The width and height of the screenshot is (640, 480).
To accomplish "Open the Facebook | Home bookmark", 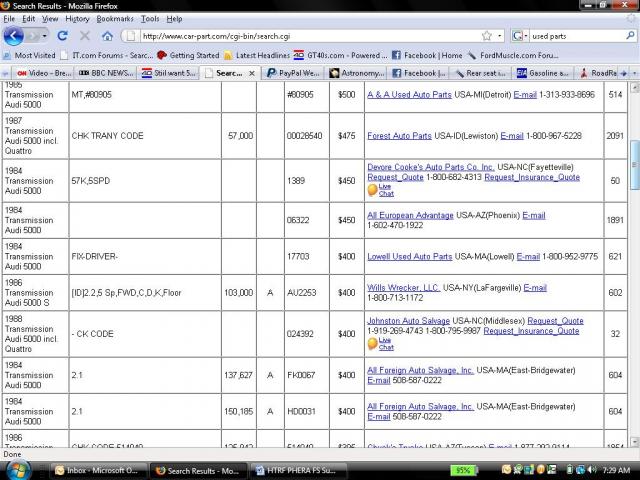I will 427,55.
